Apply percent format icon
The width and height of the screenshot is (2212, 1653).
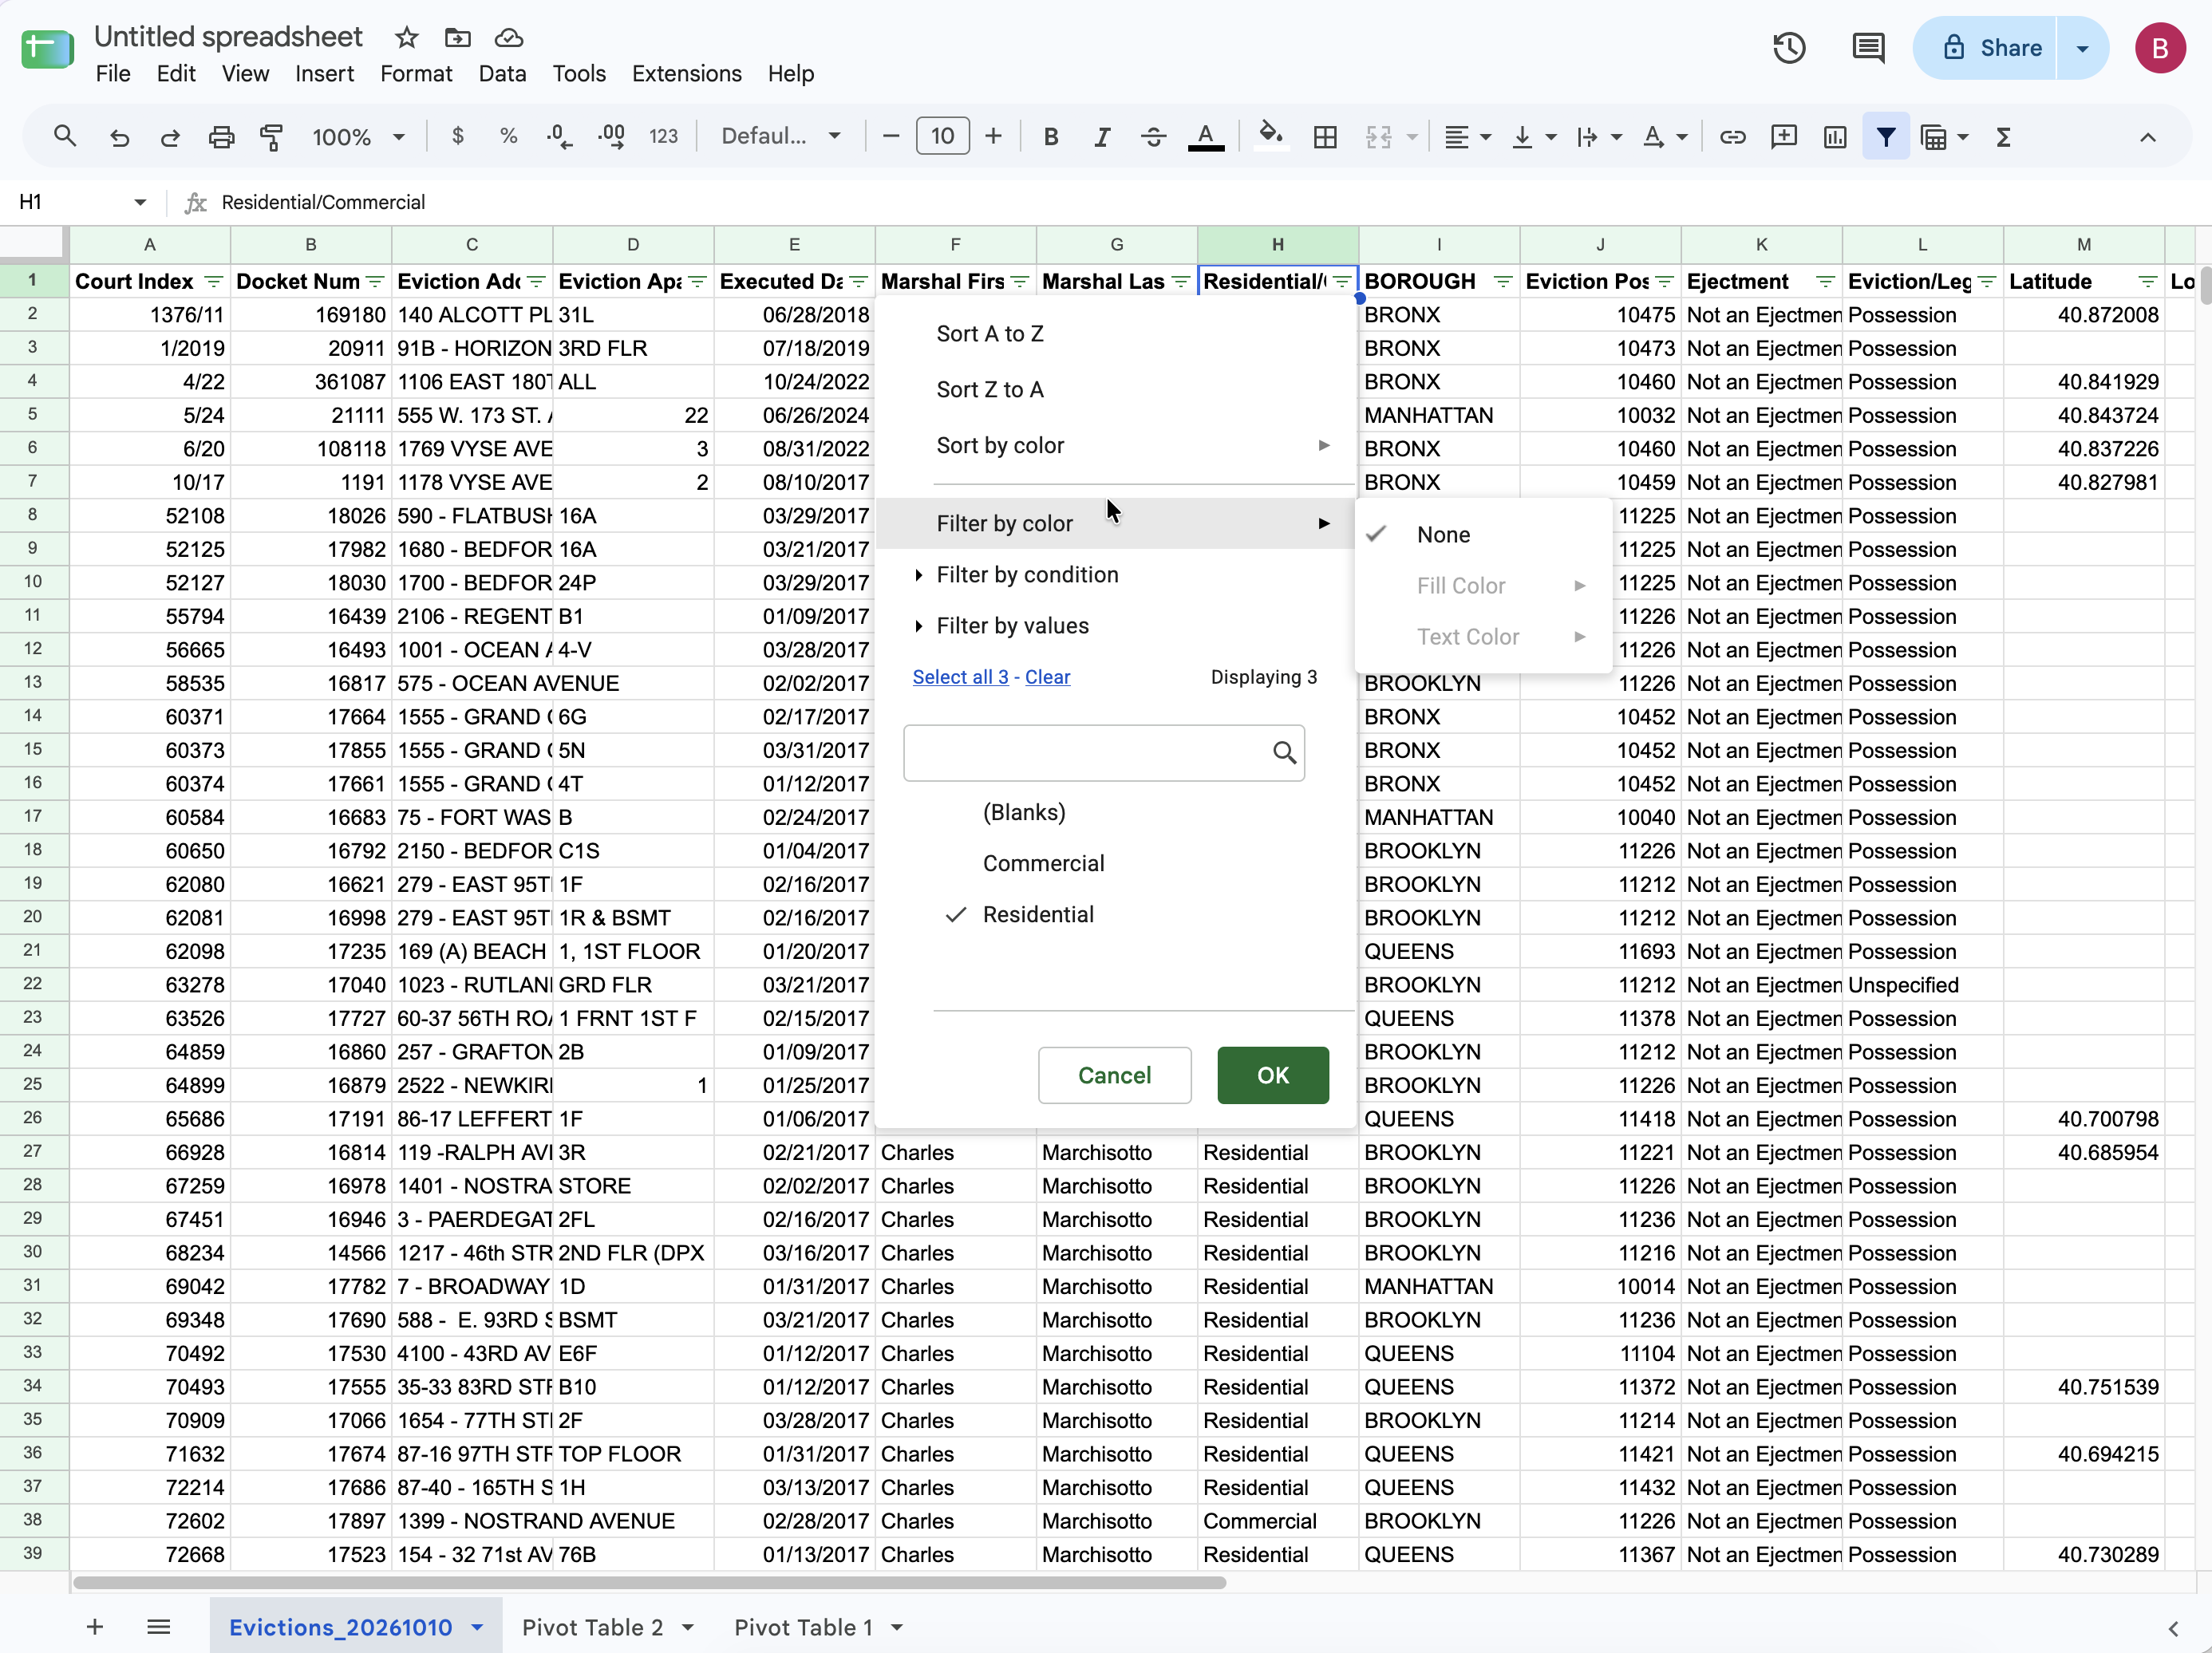click(x=508, y=136)
